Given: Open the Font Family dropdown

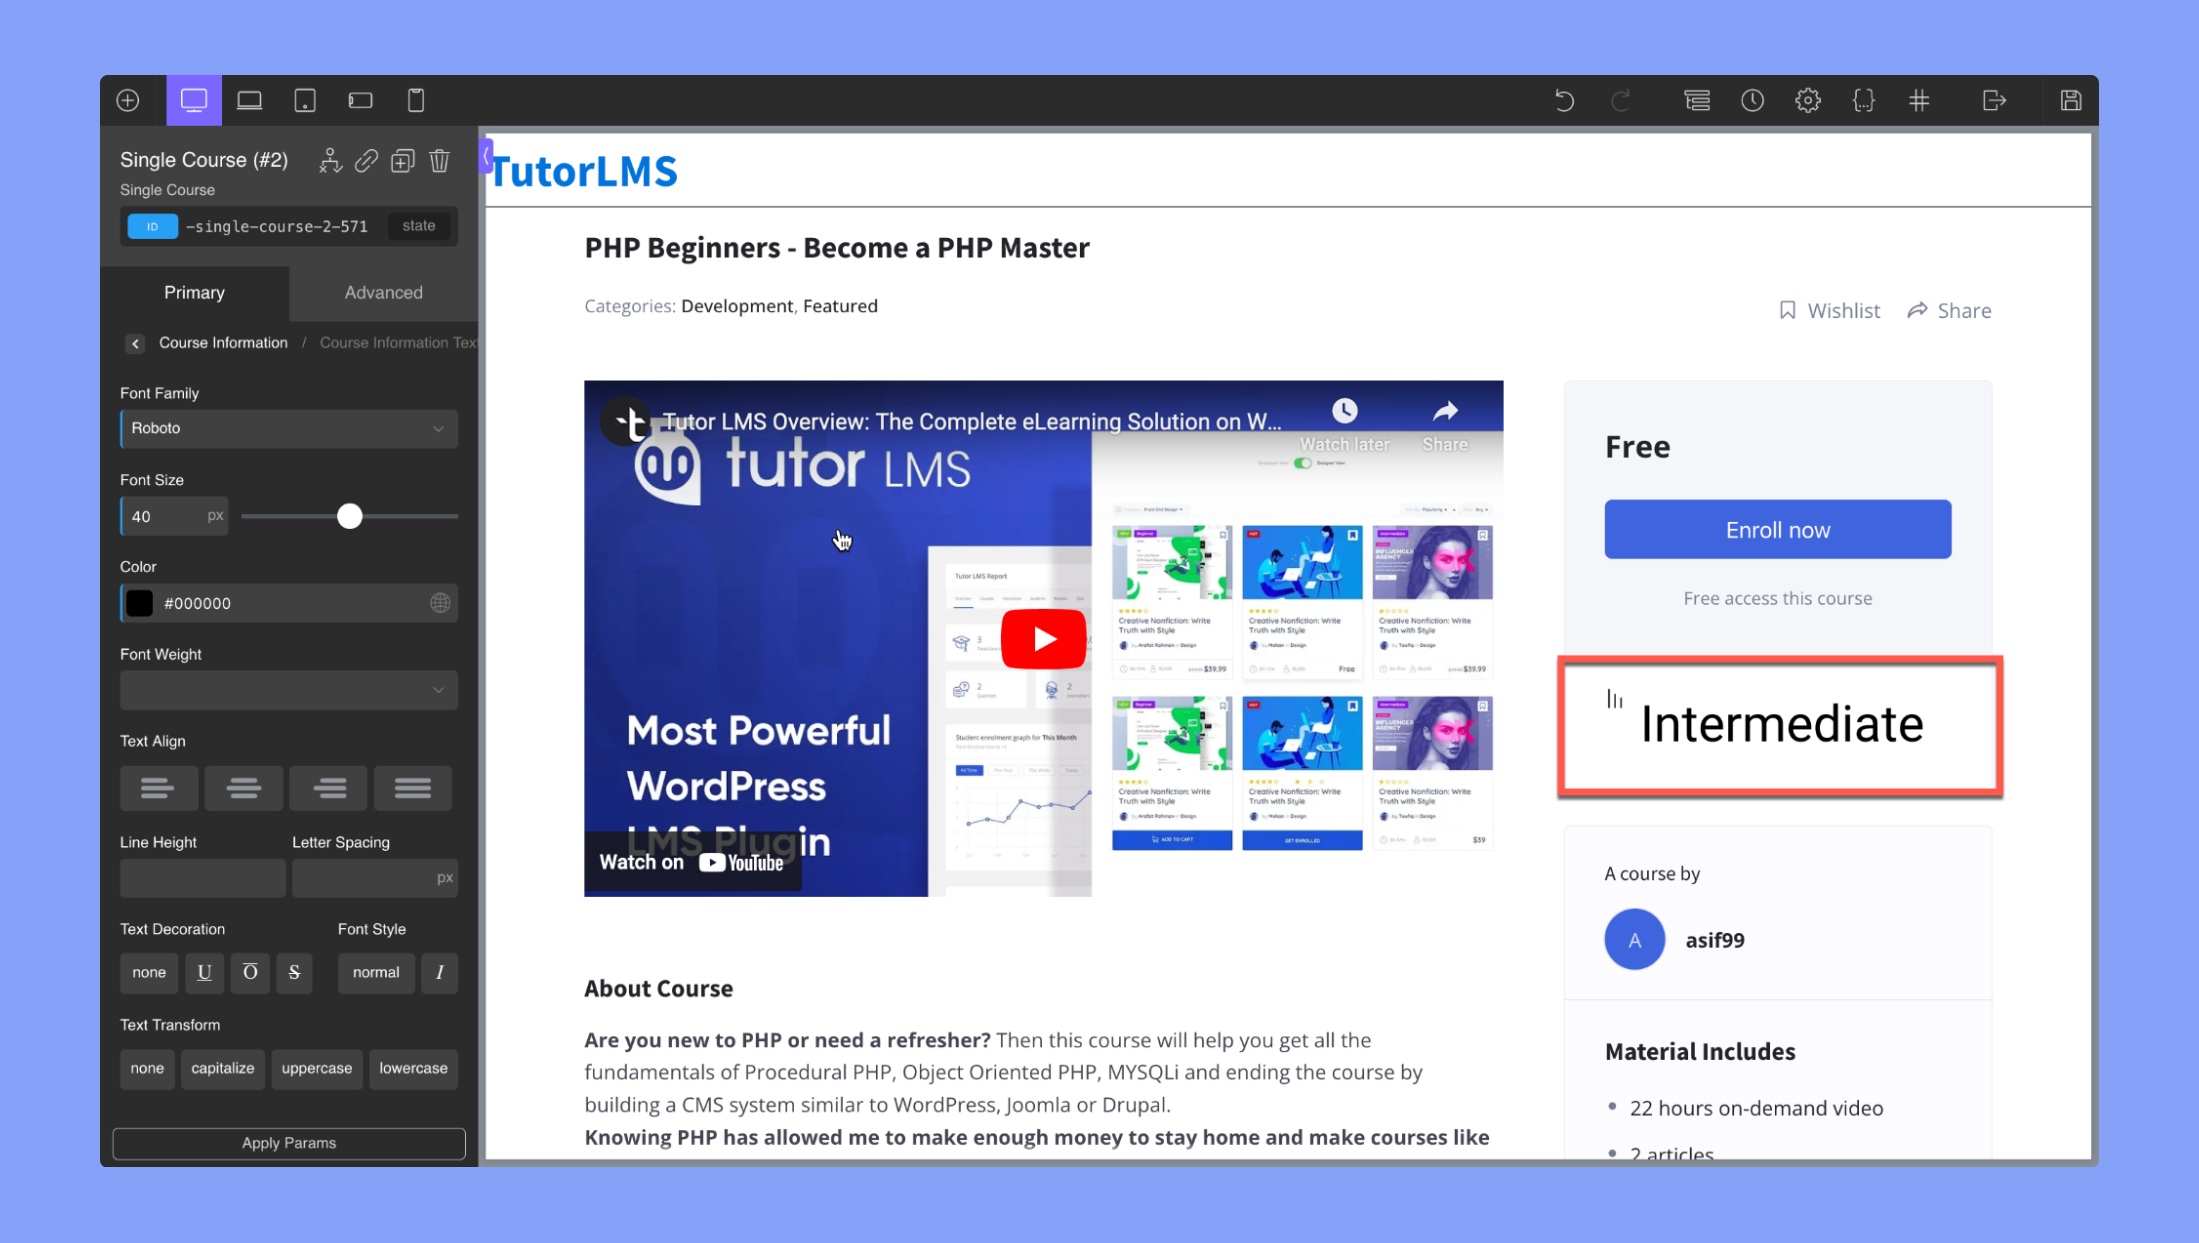Looking at the screenshot, I should pos(289,428).
